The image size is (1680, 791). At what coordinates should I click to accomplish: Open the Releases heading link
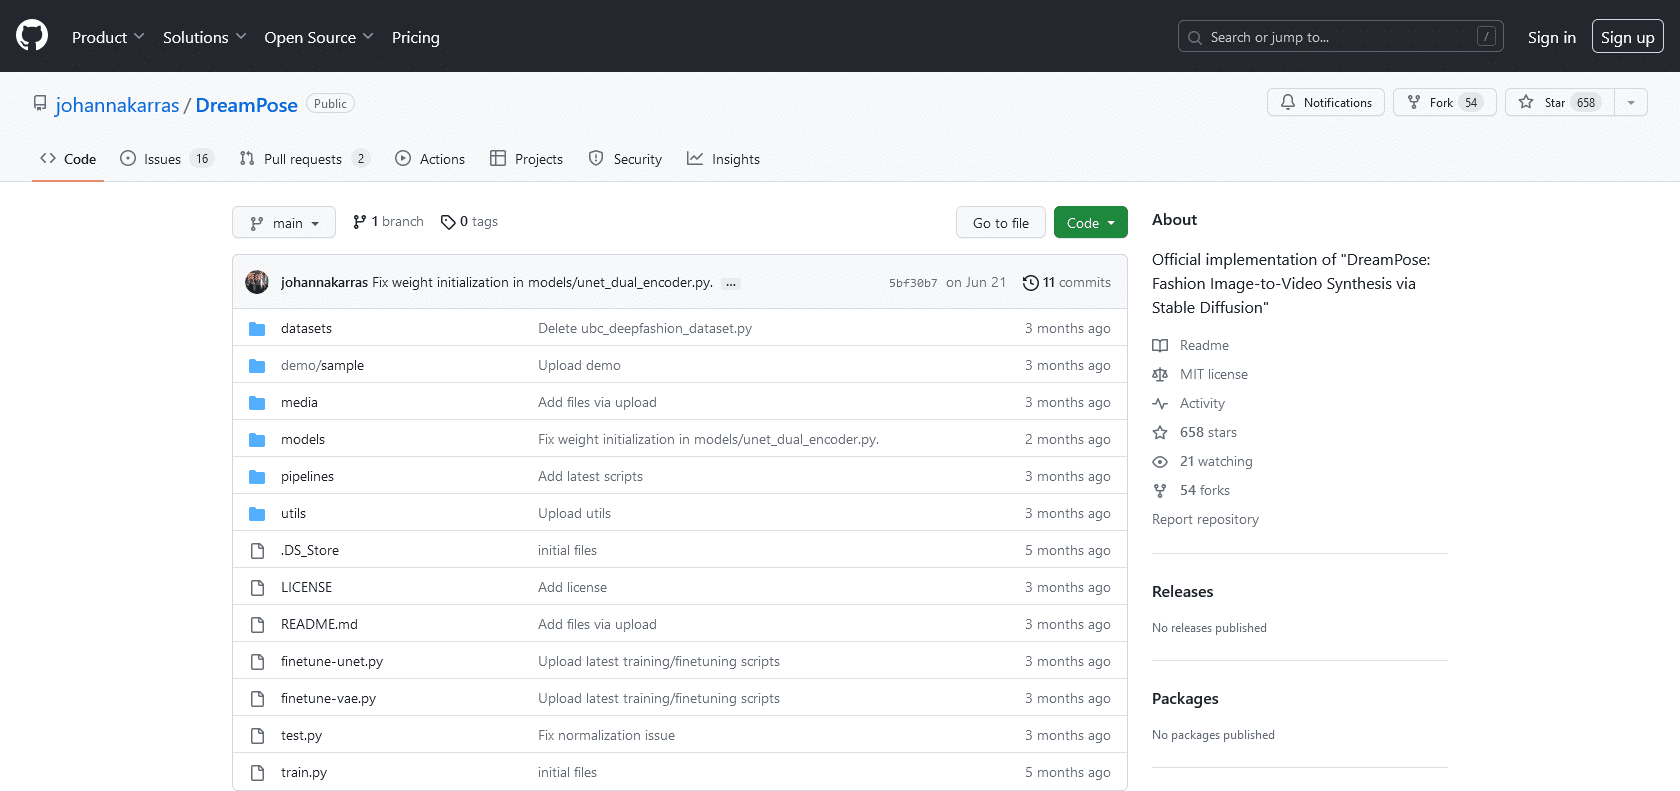[1182, 591]
